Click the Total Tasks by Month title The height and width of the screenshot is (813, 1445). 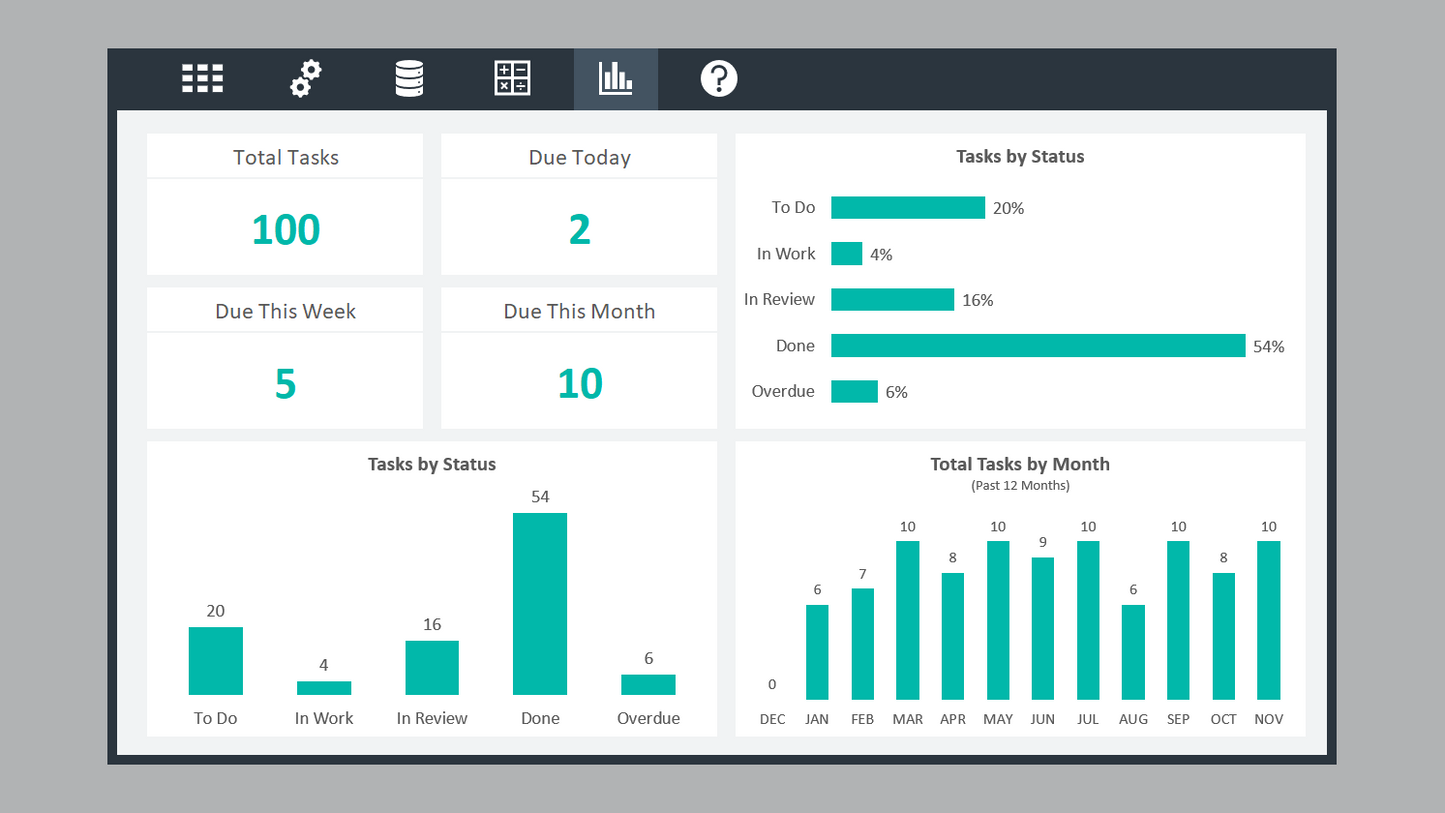click(1019, 464)
